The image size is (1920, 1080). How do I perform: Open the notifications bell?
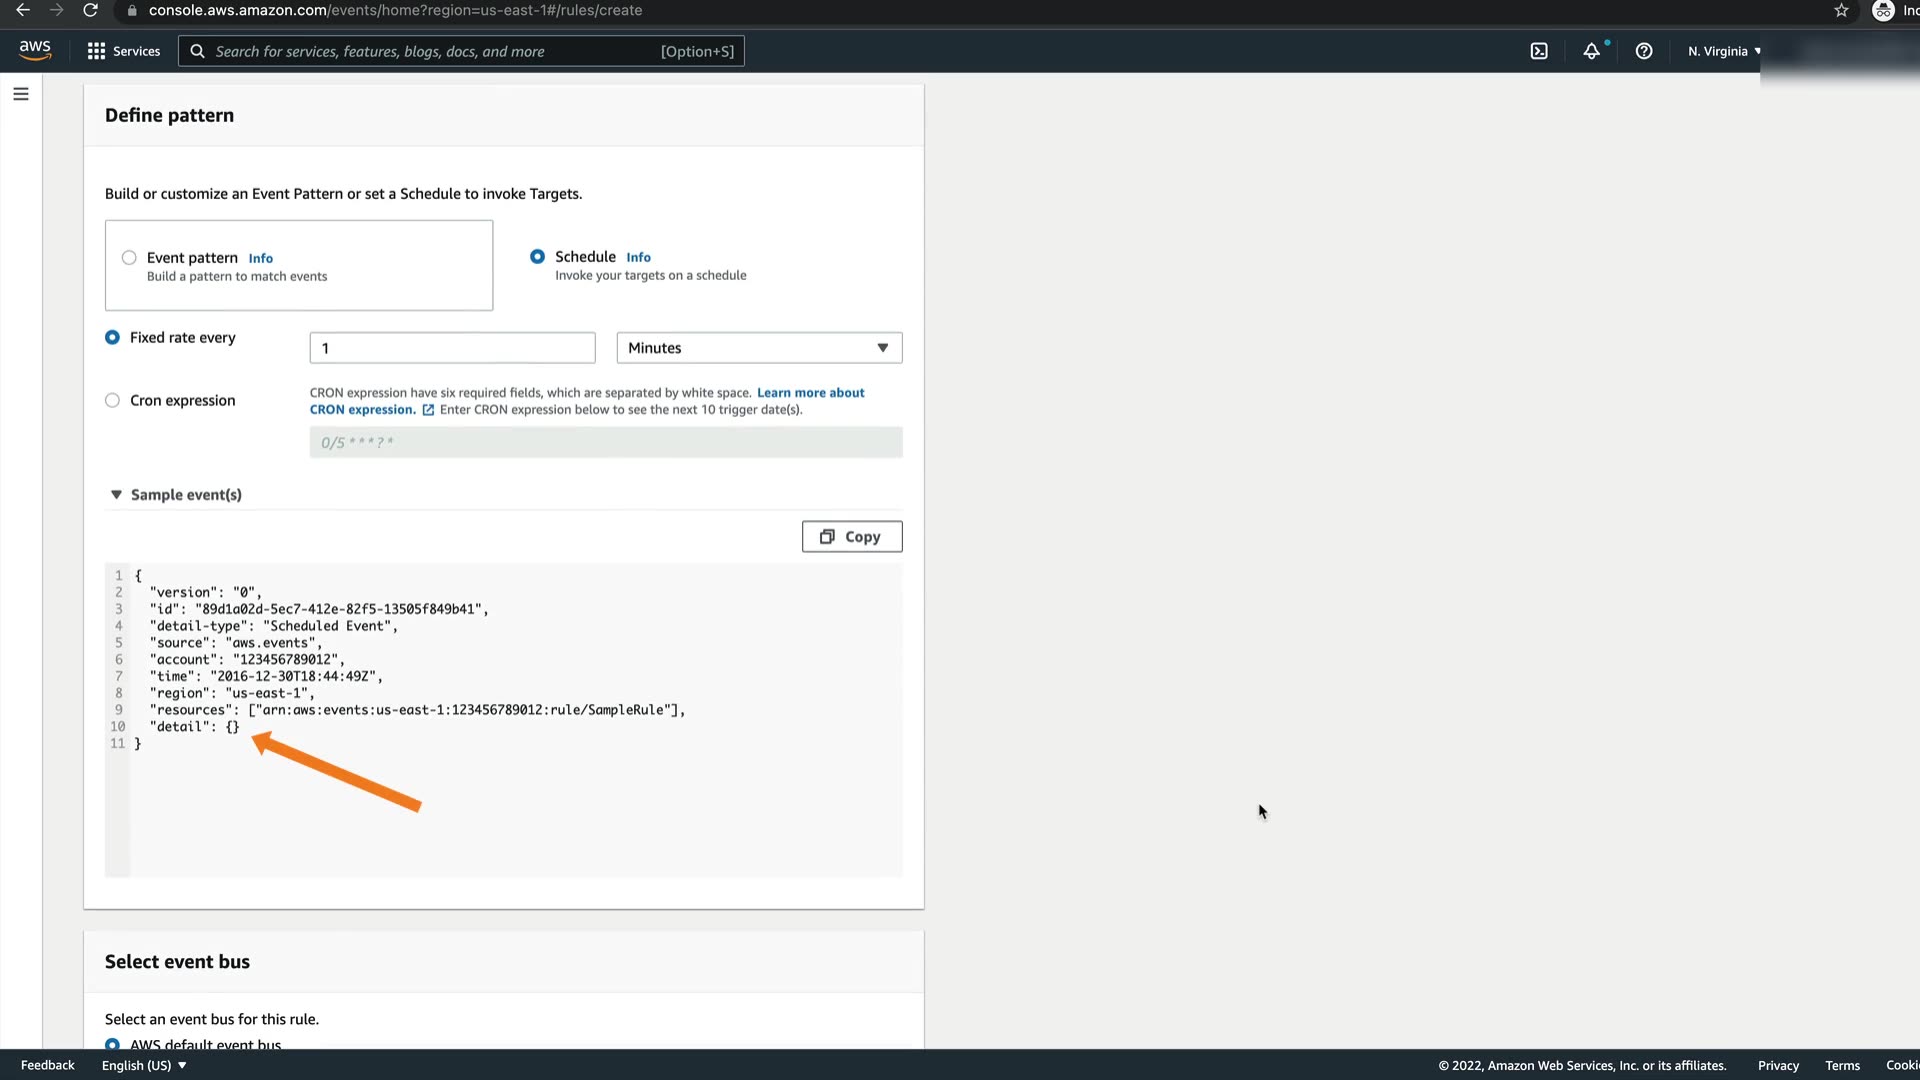[1591, 51]
